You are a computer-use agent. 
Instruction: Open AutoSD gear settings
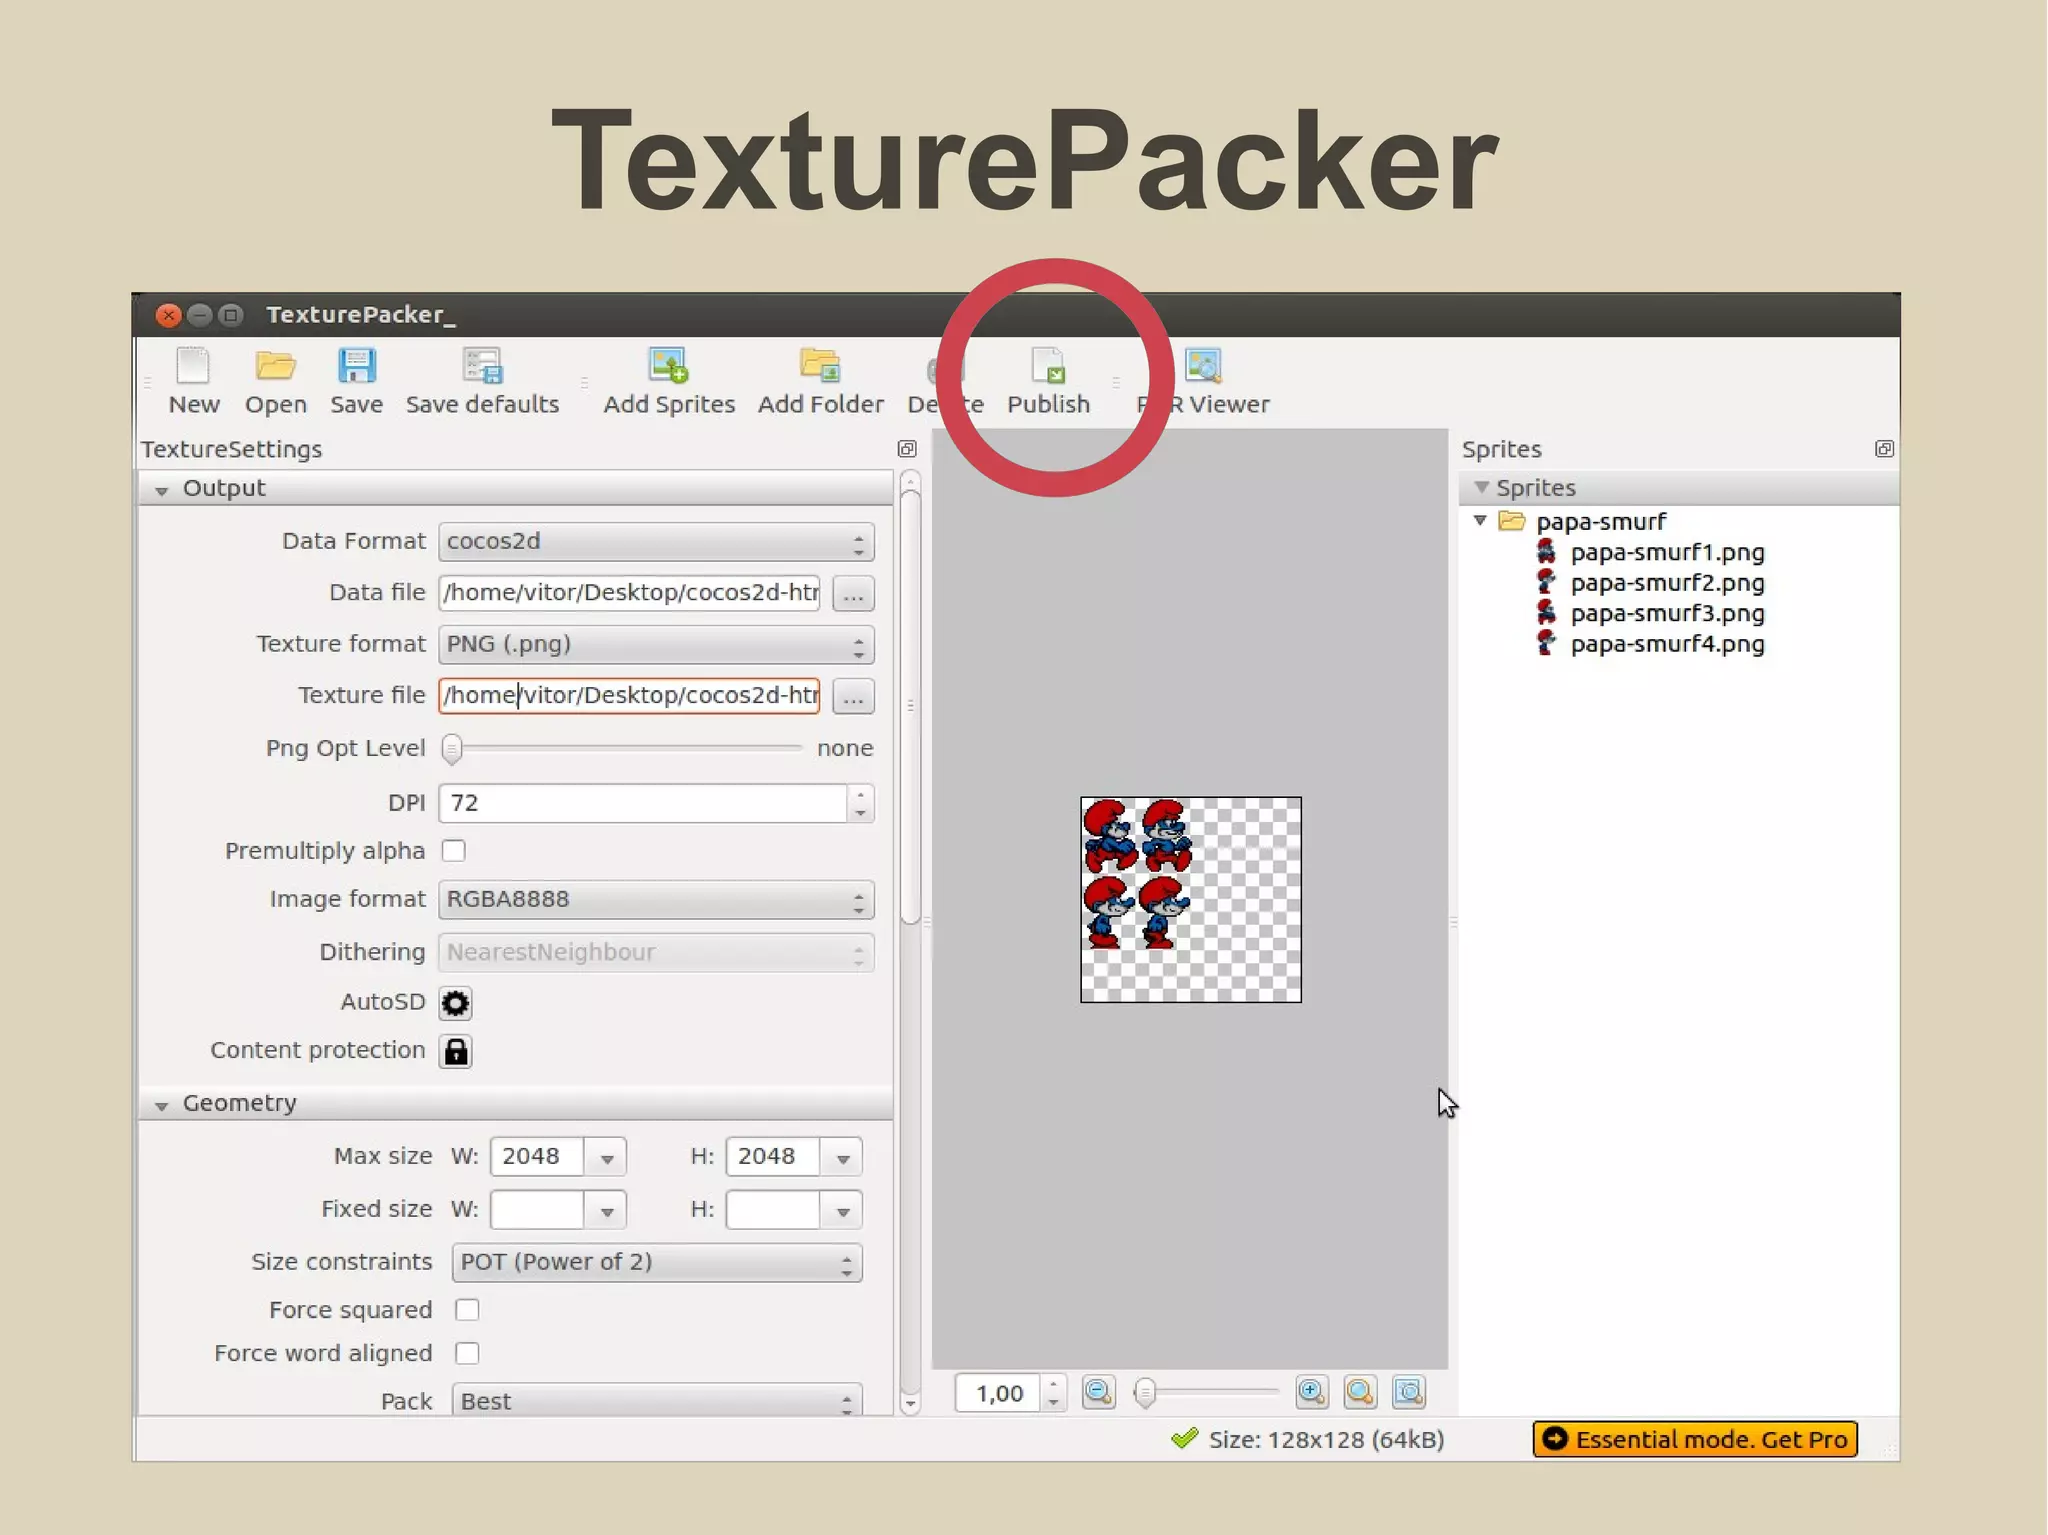455,1002
